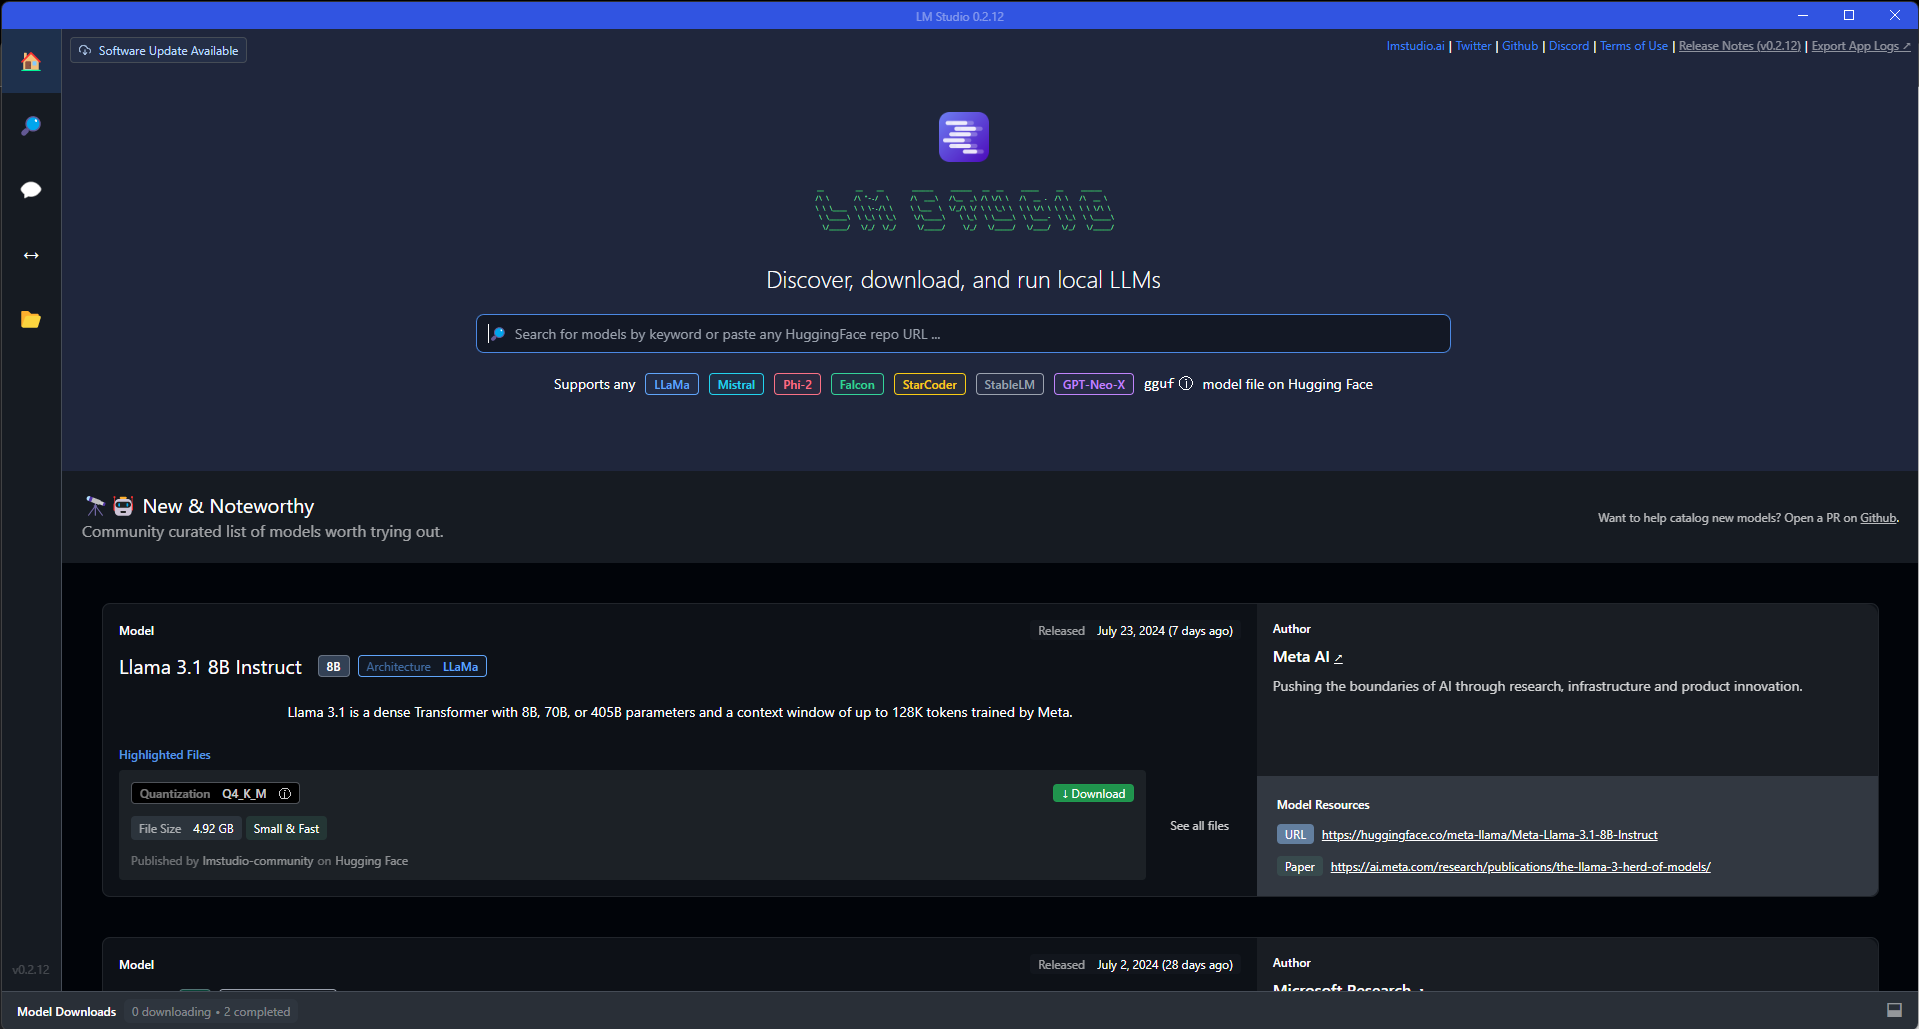Minimize the LM Studio window
Image resolution: width=1919 pixels, height=1029 pixels.
click(1803, 15)
